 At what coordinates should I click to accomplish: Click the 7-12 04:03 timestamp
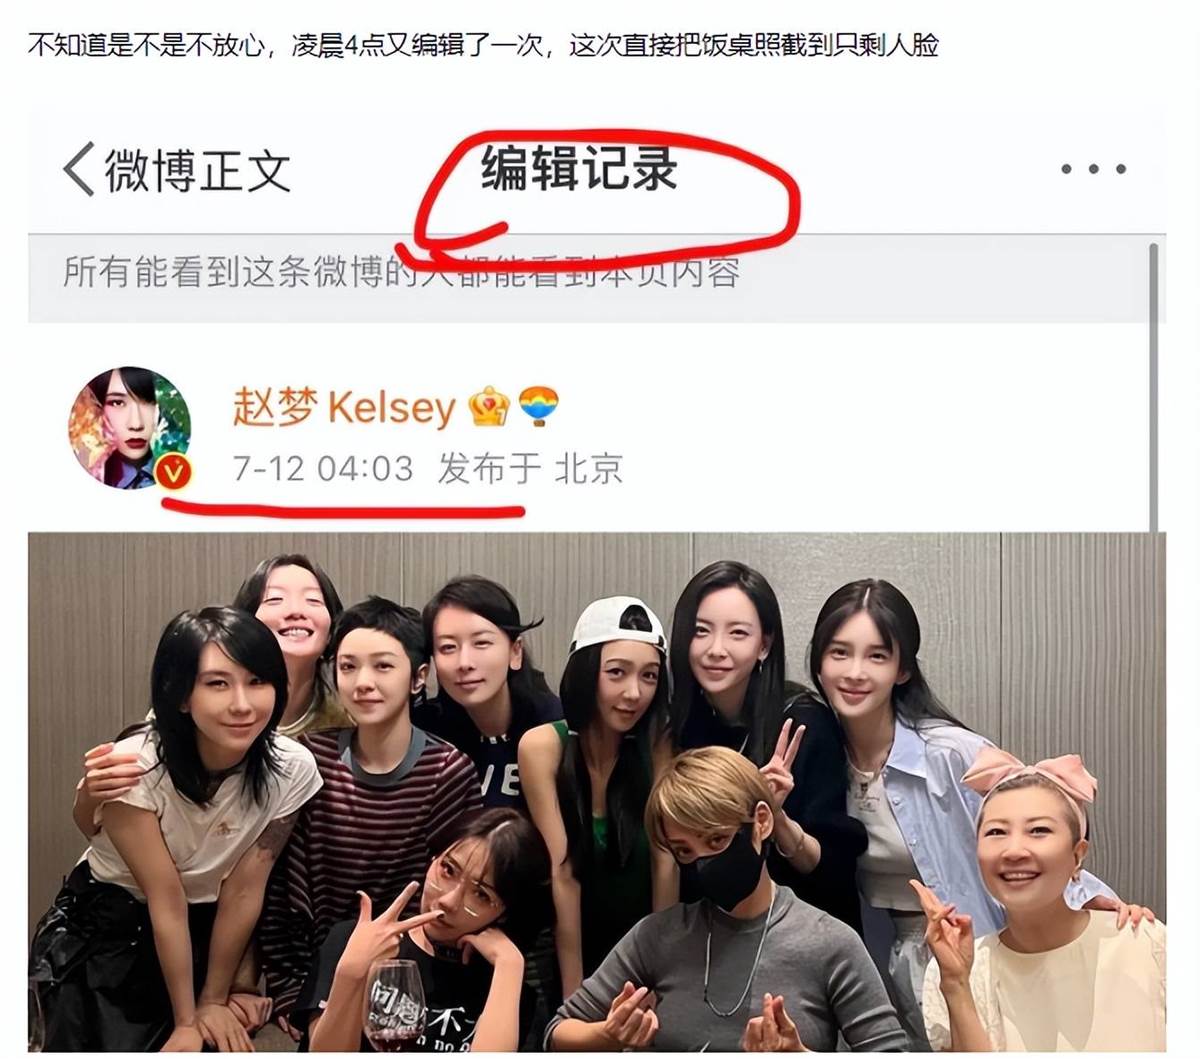point(323,468)
